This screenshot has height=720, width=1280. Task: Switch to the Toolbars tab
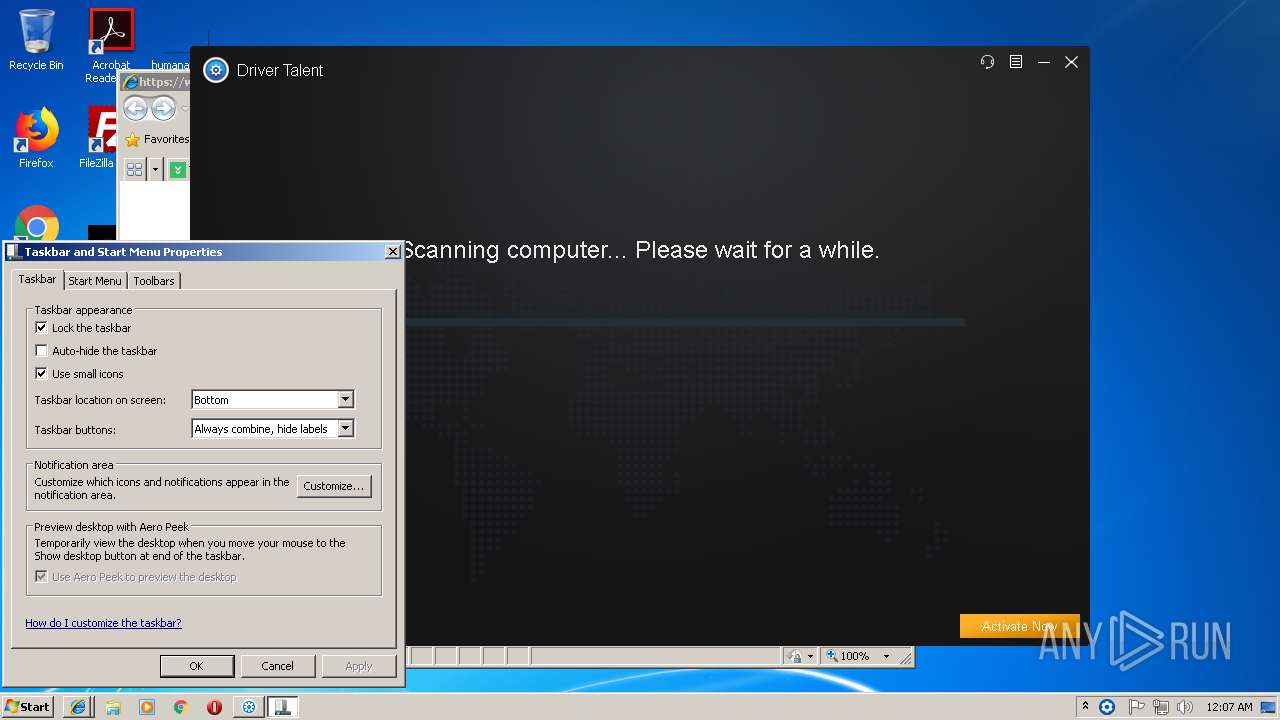154,281
